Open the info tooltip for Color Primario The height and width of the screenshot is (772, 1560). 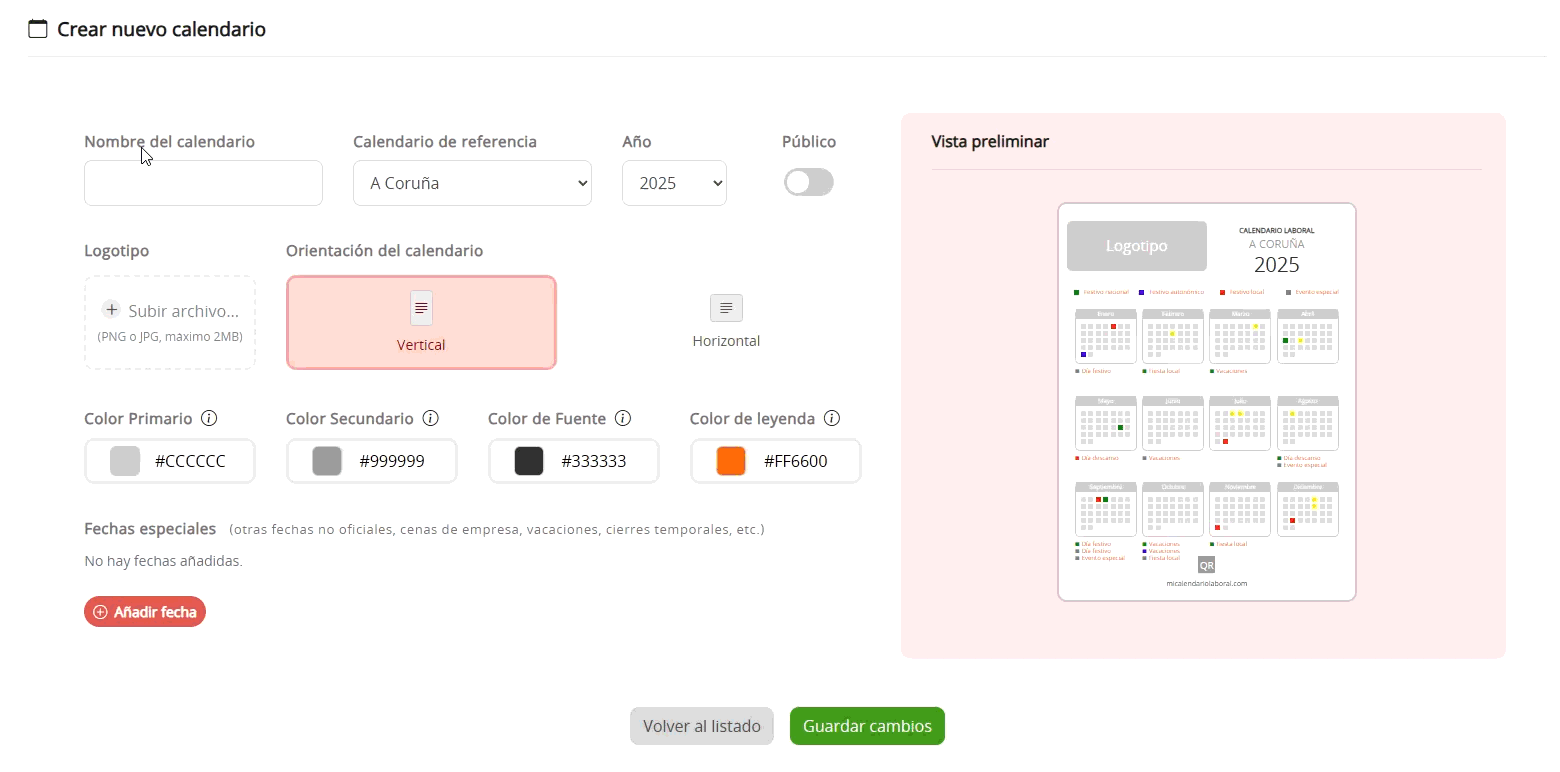tap(210, 419)
